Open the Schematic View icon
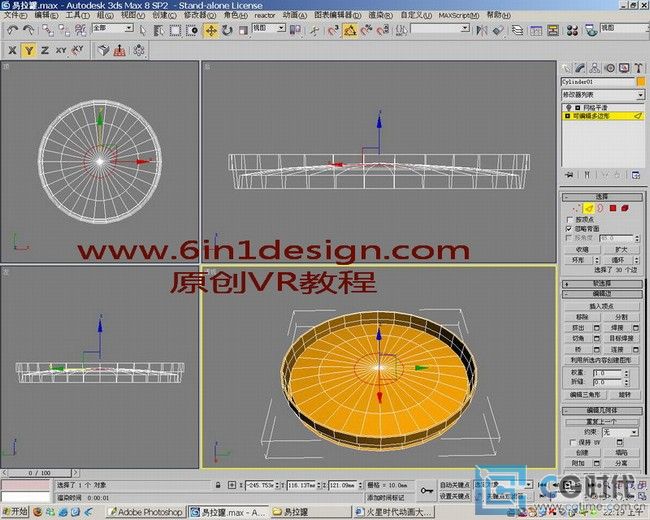 click(x=553, y=30)
